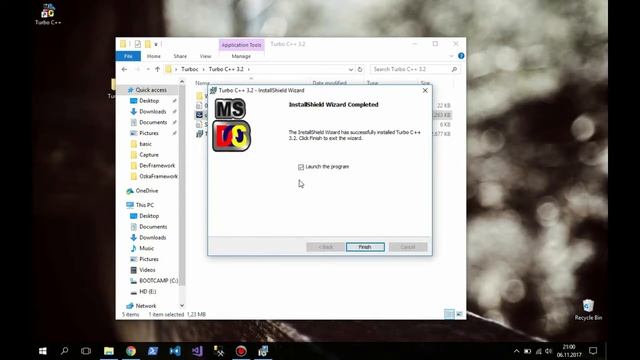This screenshot has height=360, width=640.
Task: Open Task View from taskbar
Action: click(86, 351)
